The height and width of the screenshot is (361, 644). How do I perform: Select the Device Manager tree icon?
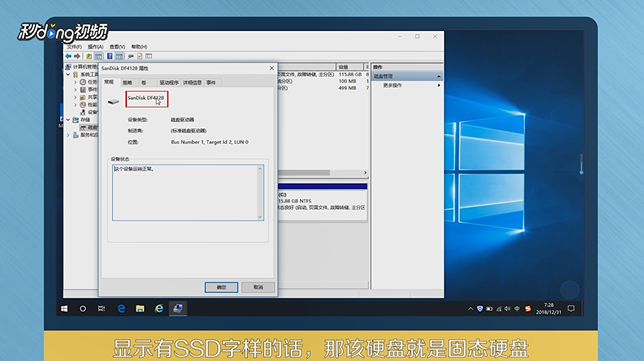coord(83,112)
